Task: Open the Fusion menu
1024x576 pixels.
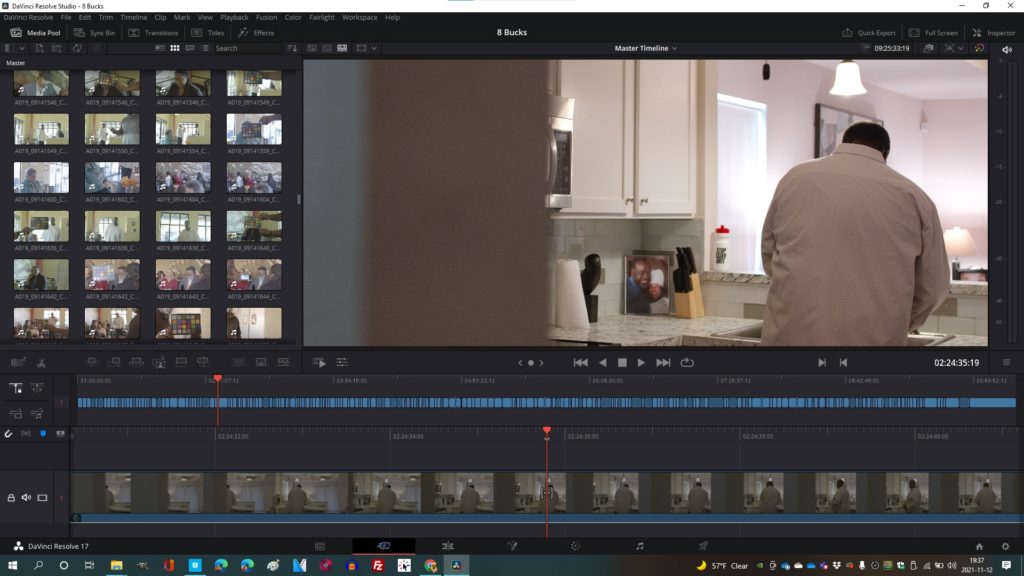Action: tap(266, 17)
